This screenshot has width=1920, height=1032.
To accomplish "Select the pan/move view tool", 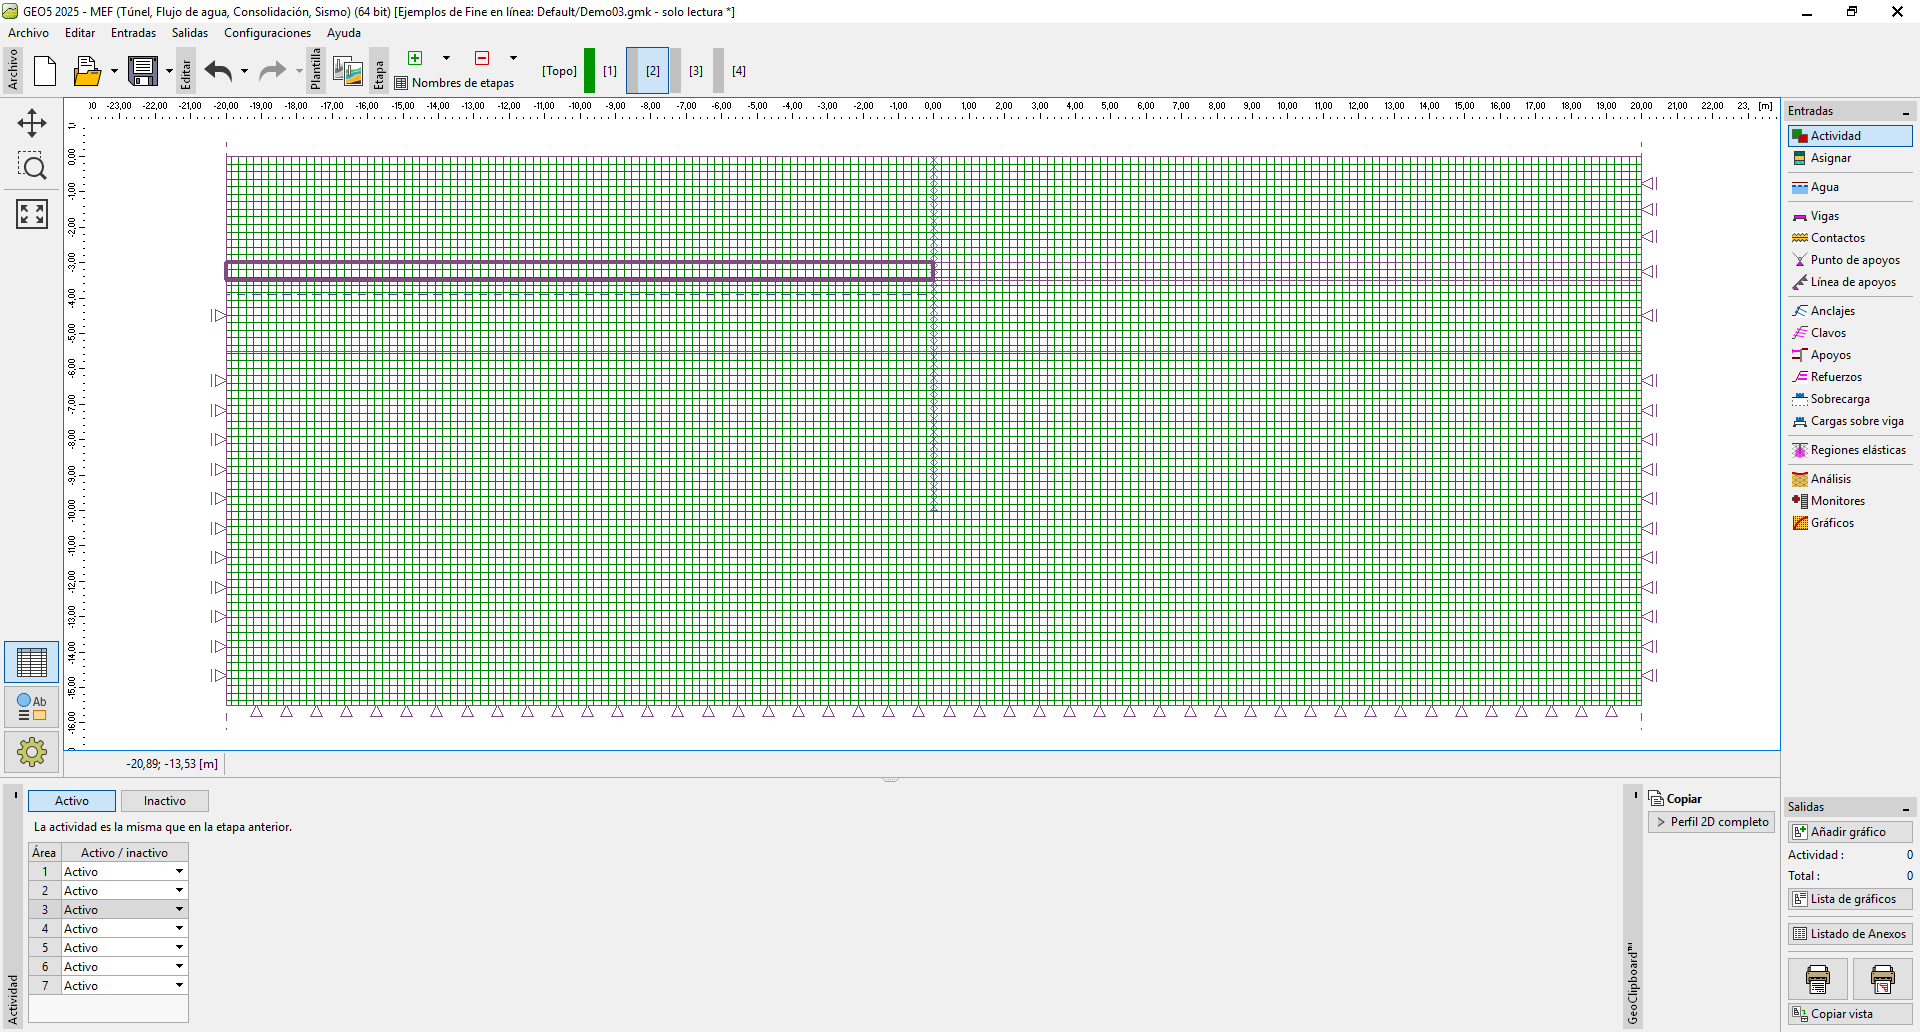I will point(32,123).
